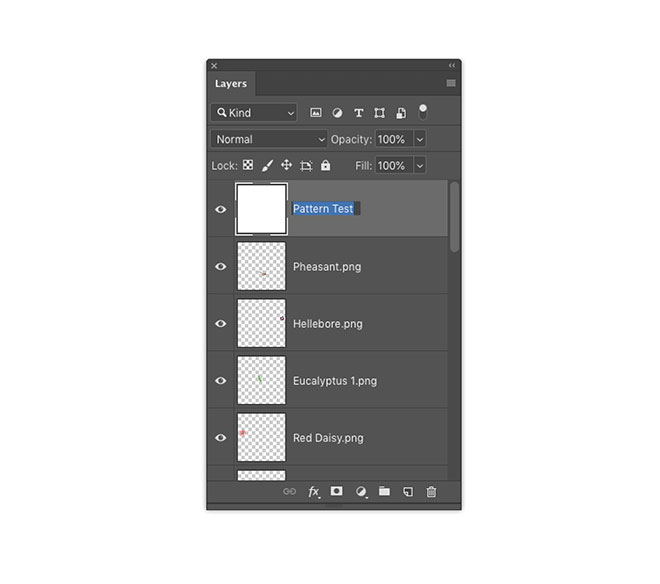
Task: Click the Pattern Test name edit field
Action: pyautogui.click(x=326, y=209)
